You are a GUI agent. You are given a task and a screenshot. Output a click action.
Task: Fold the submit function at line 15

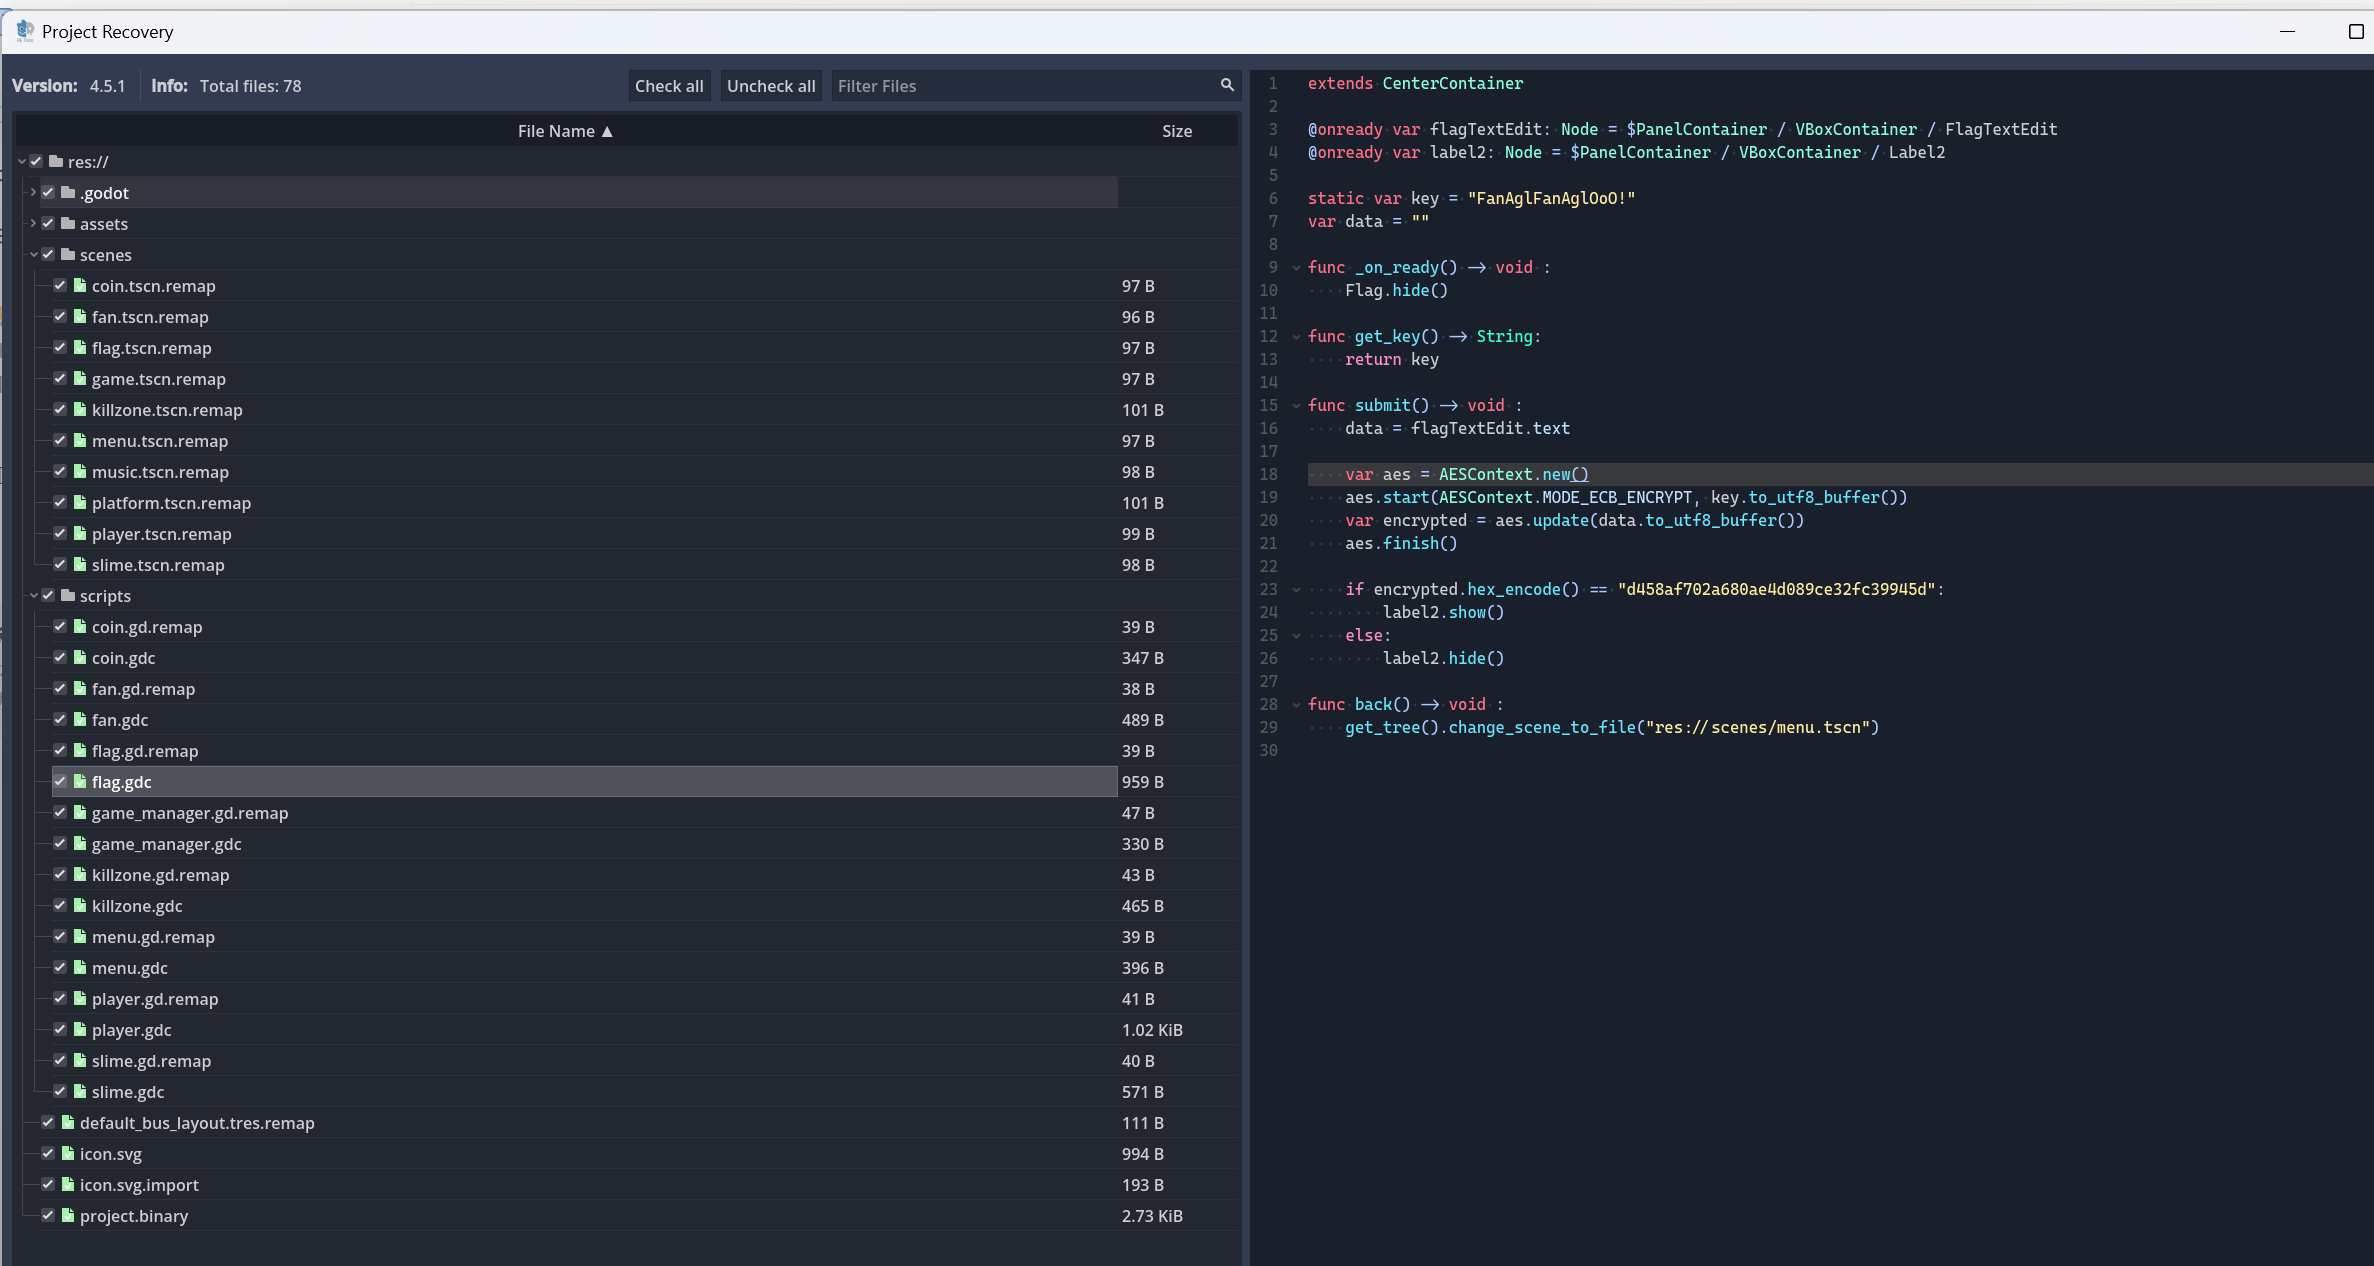coord(1296,406)
